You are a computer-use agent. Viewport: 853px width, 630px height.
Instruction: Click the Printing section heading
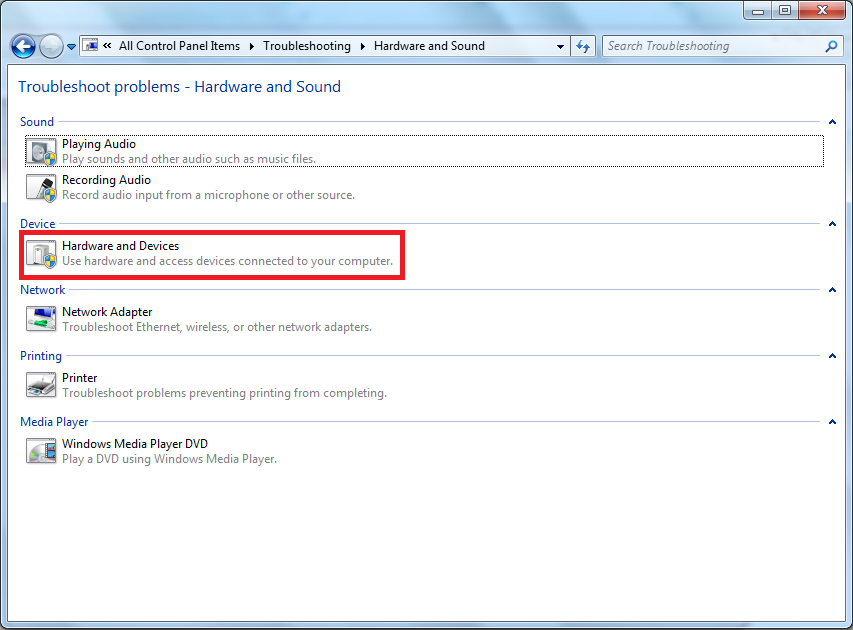click(41, 356)
